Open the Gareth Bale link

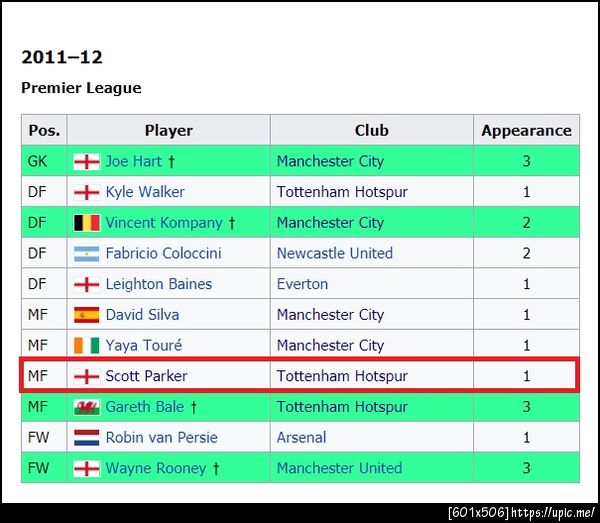(x=145, y=407)
